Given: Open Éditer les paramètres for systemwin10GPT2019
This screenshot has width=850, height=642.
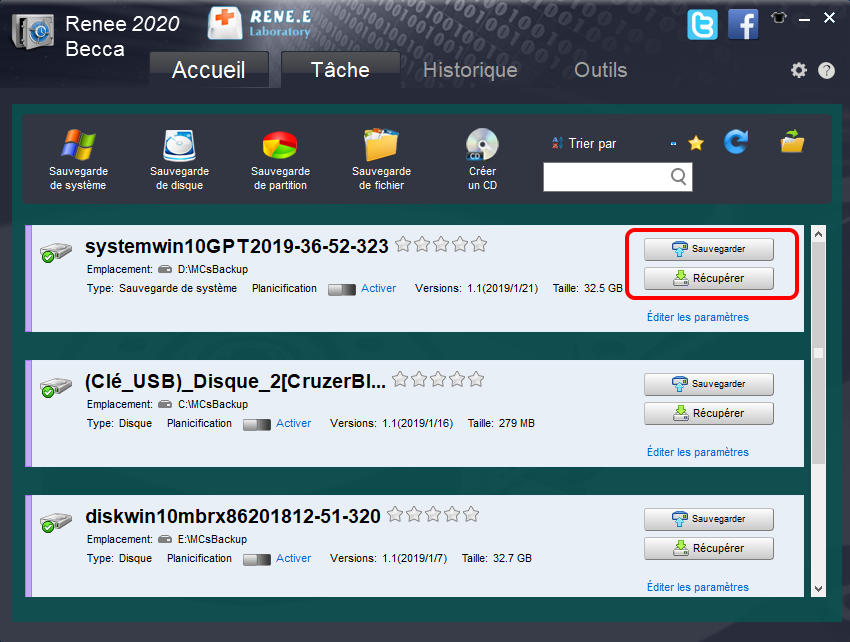Looking at the screenshot, I should click(x=698, y=317).
